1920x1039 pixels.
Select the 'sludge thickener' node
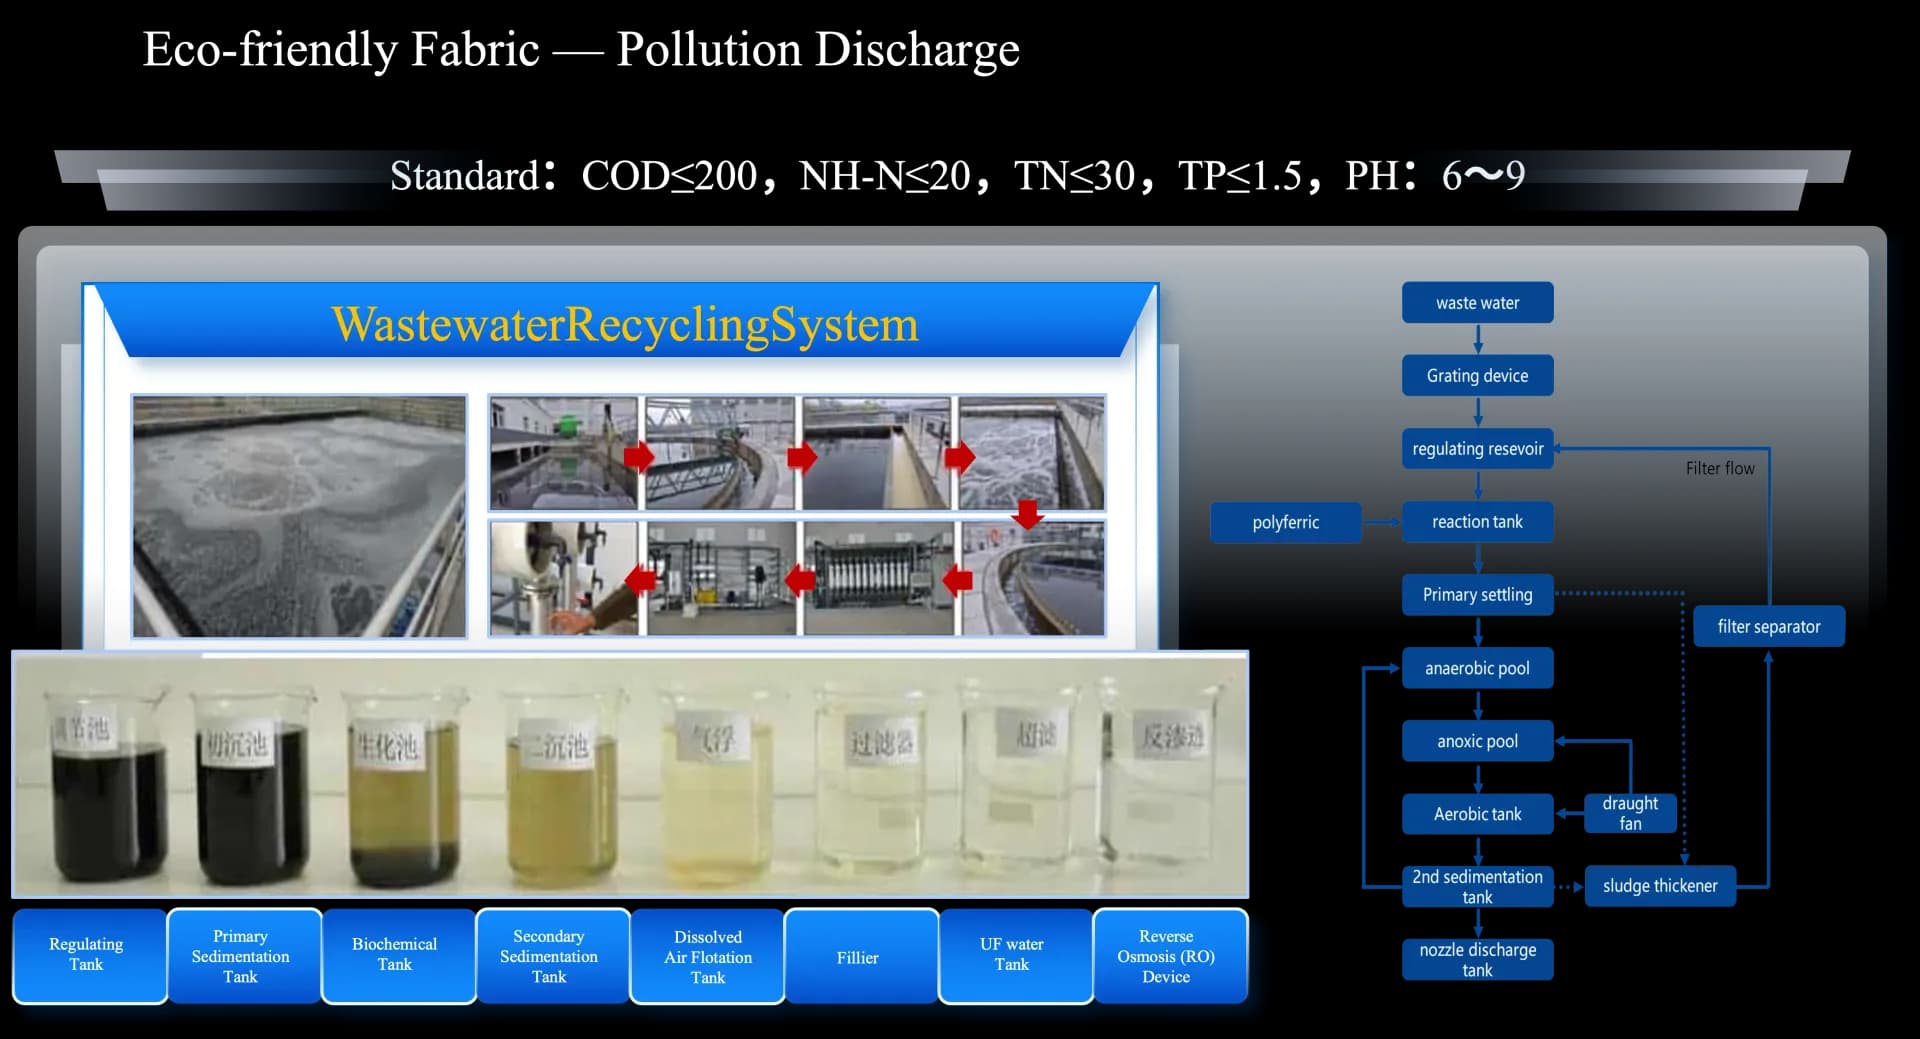click(x=1660, y=885)
